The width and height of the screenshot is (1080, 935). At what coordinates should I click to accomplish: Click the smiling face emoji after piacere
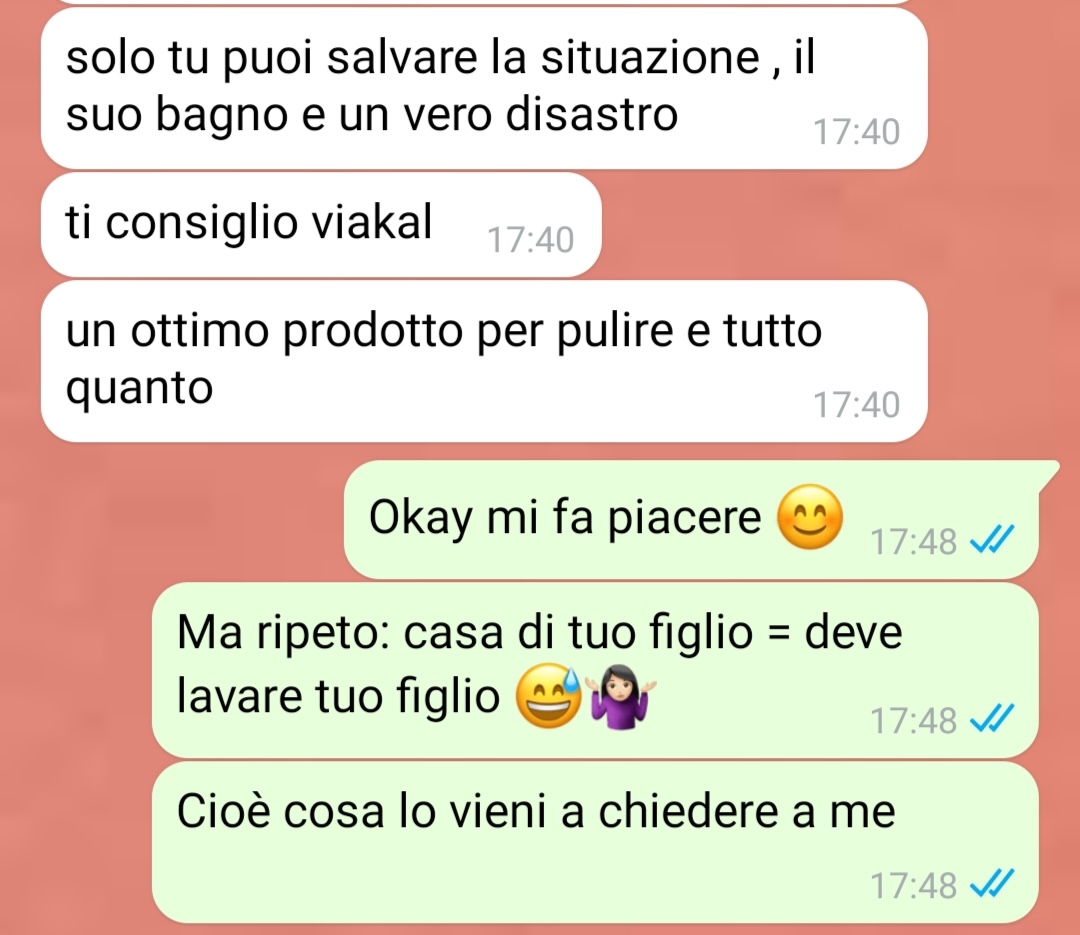point(809,517)
